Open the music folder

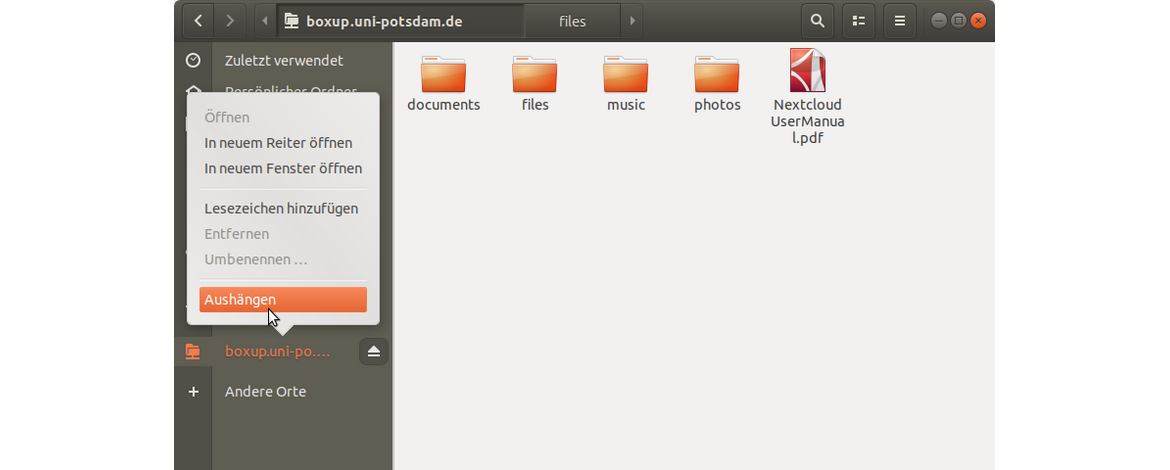(x=625, y=82)
